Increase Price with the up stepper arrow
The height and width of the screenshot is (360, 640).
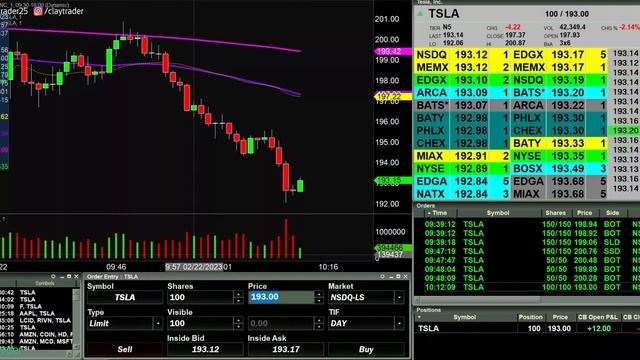tap(319, 294)
